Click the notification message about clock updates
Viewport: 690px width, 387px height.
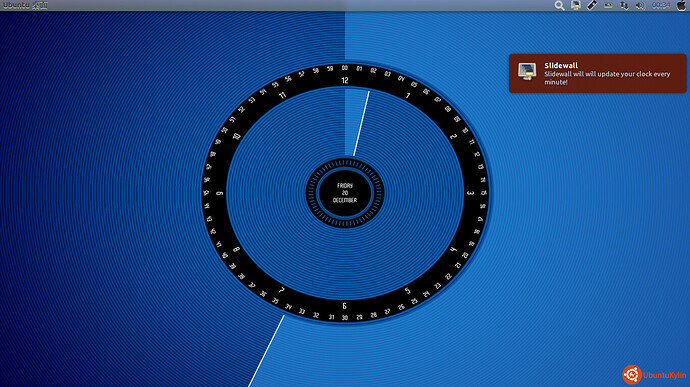[607, 78]
